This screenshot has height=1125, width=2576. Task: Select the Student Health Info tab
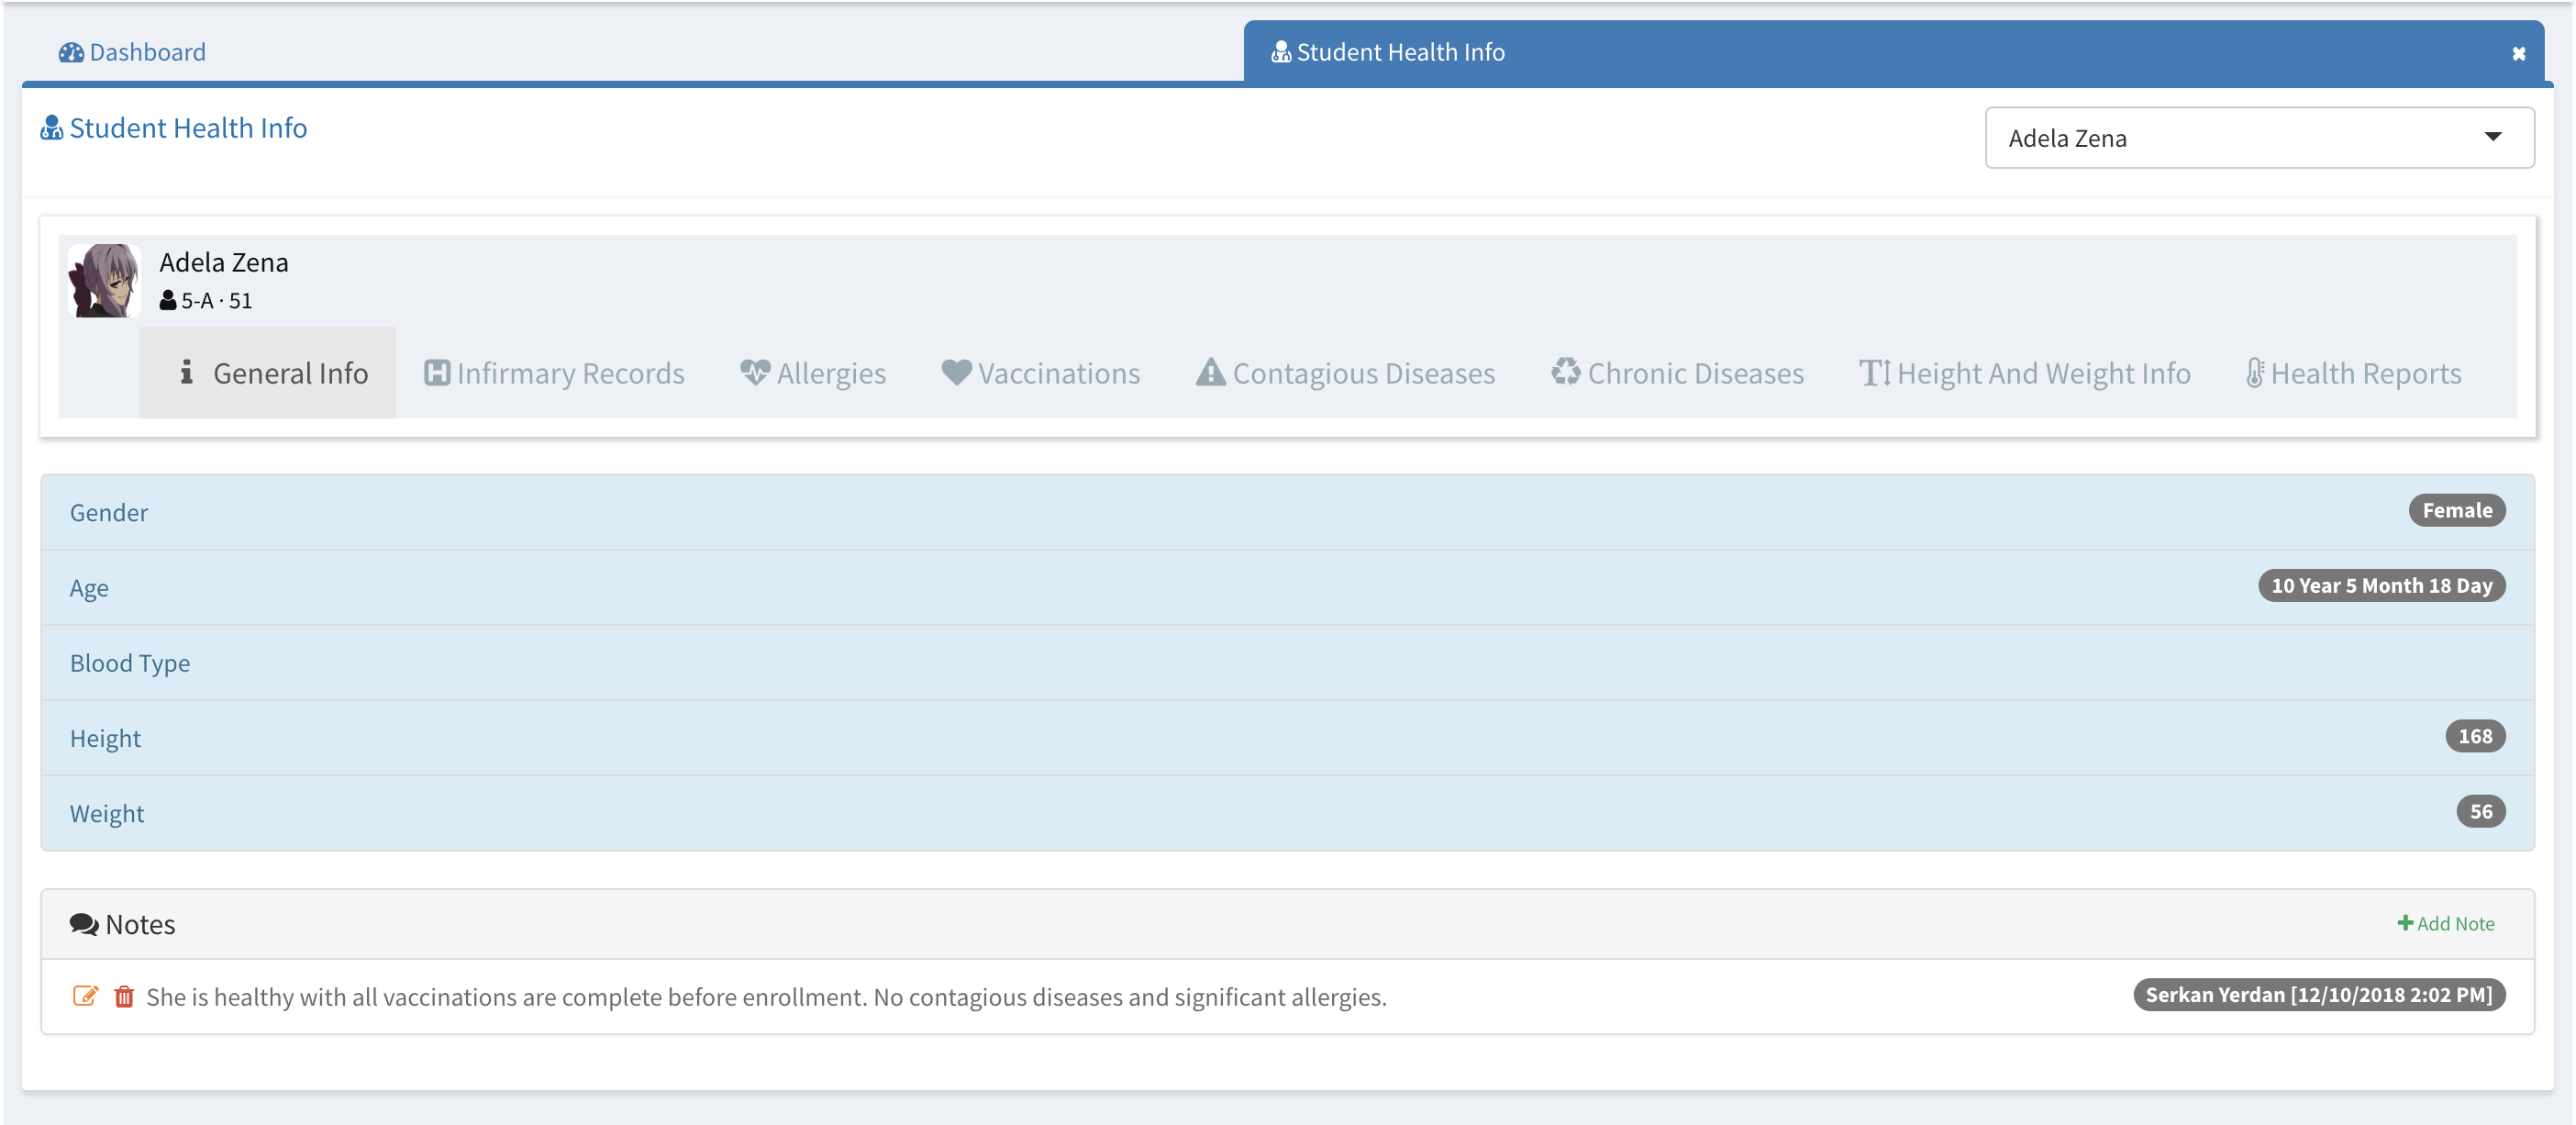click(x=1400, y=52)
